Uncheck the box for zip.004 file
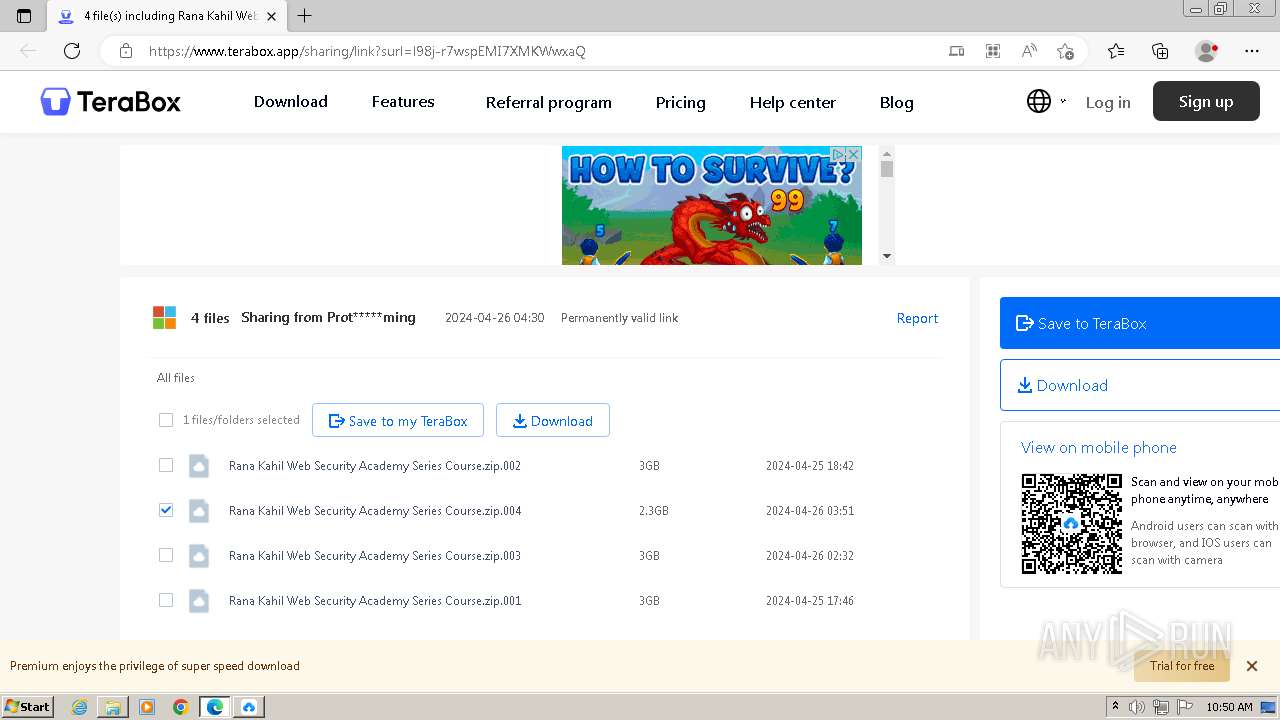Viewport: 1280px width, 720px height. click(x=166, y=510)
